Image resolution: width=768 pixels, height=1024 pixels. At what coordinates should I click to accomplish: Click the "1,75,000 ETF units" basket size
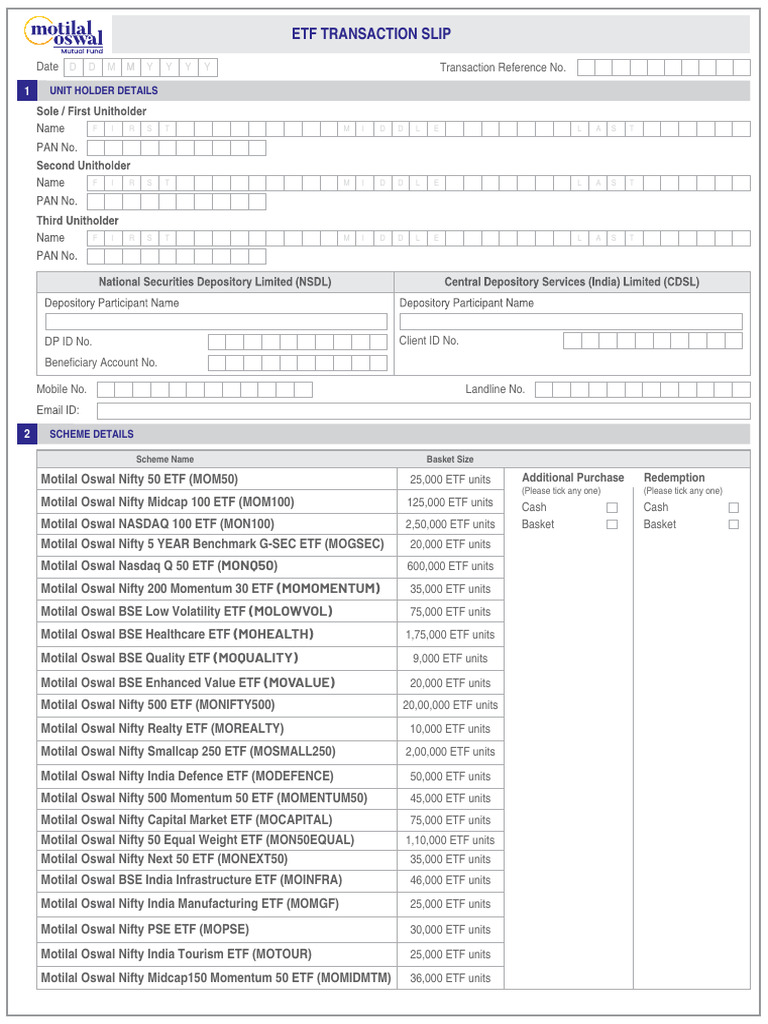pos(450,635)
